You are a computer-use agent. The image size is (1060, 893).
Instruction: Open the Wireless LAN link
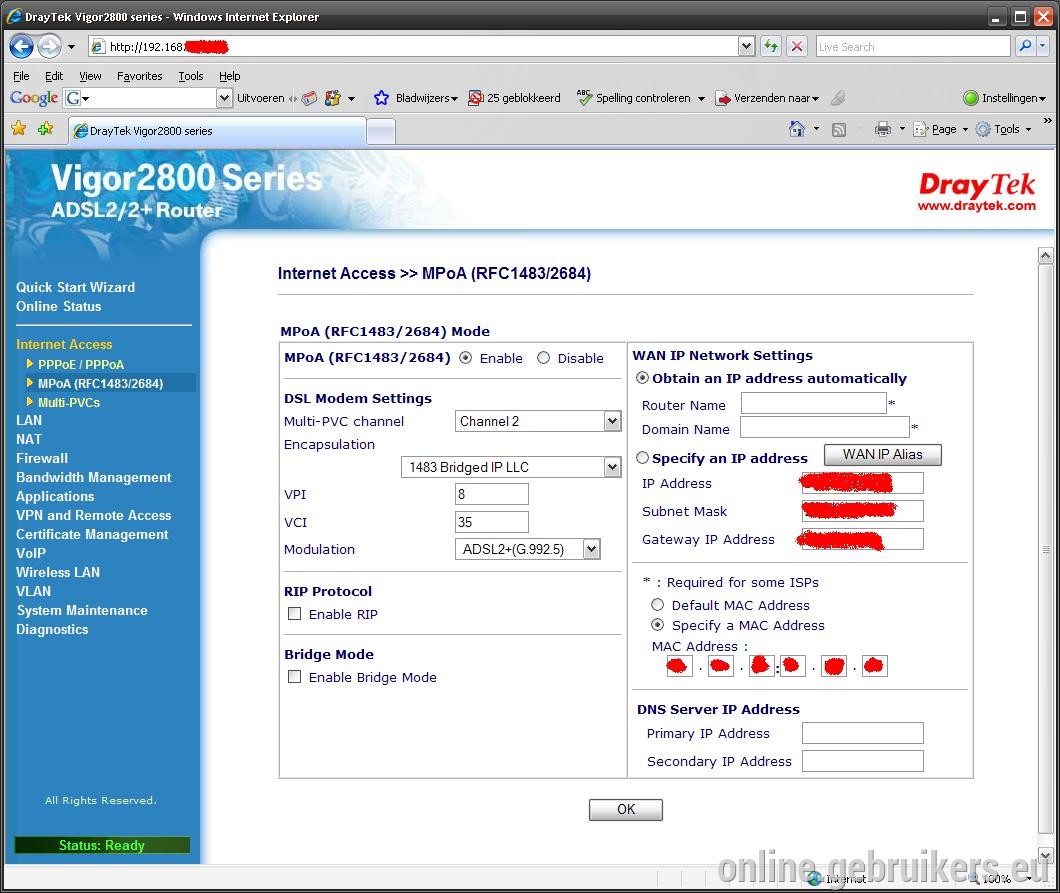coord(57,572)
